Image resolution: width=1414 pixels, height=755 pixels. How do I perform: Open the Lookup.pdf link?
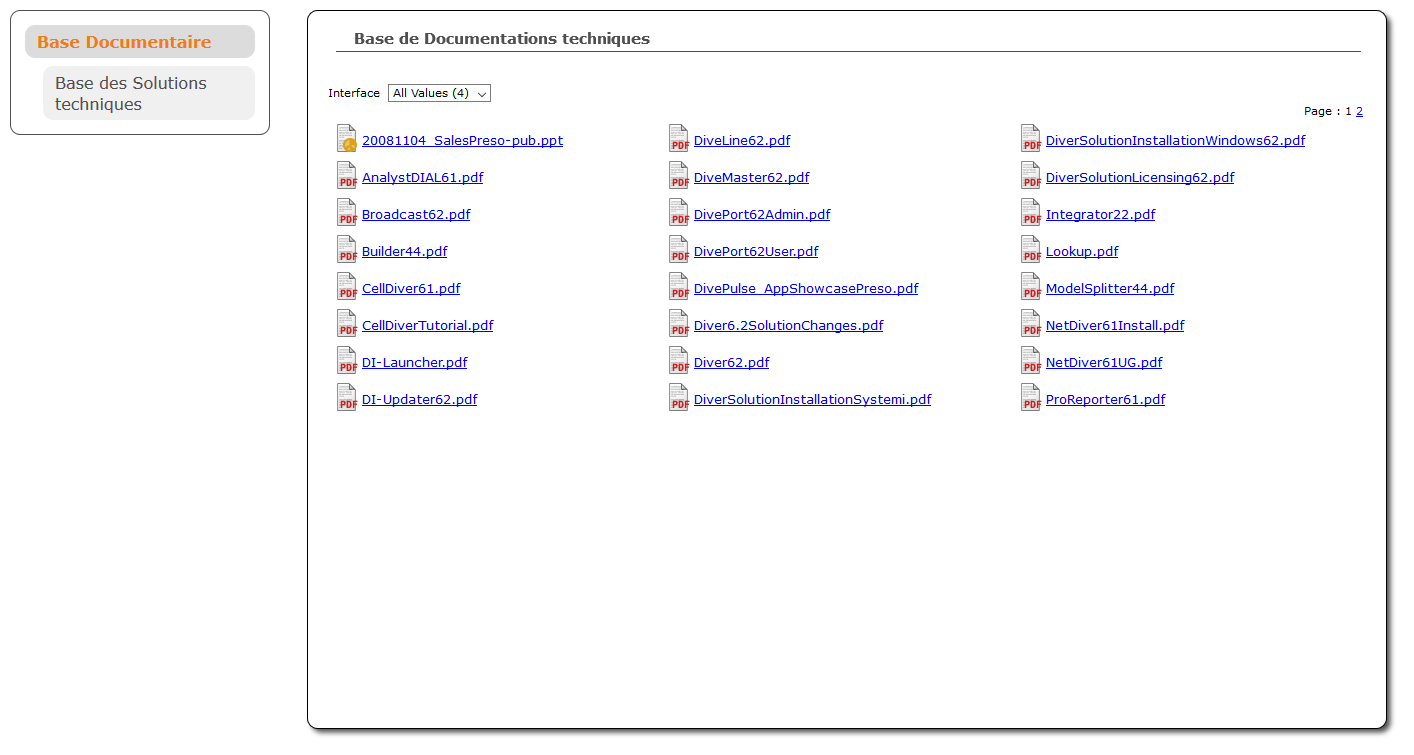click(x=1082, y=251)
